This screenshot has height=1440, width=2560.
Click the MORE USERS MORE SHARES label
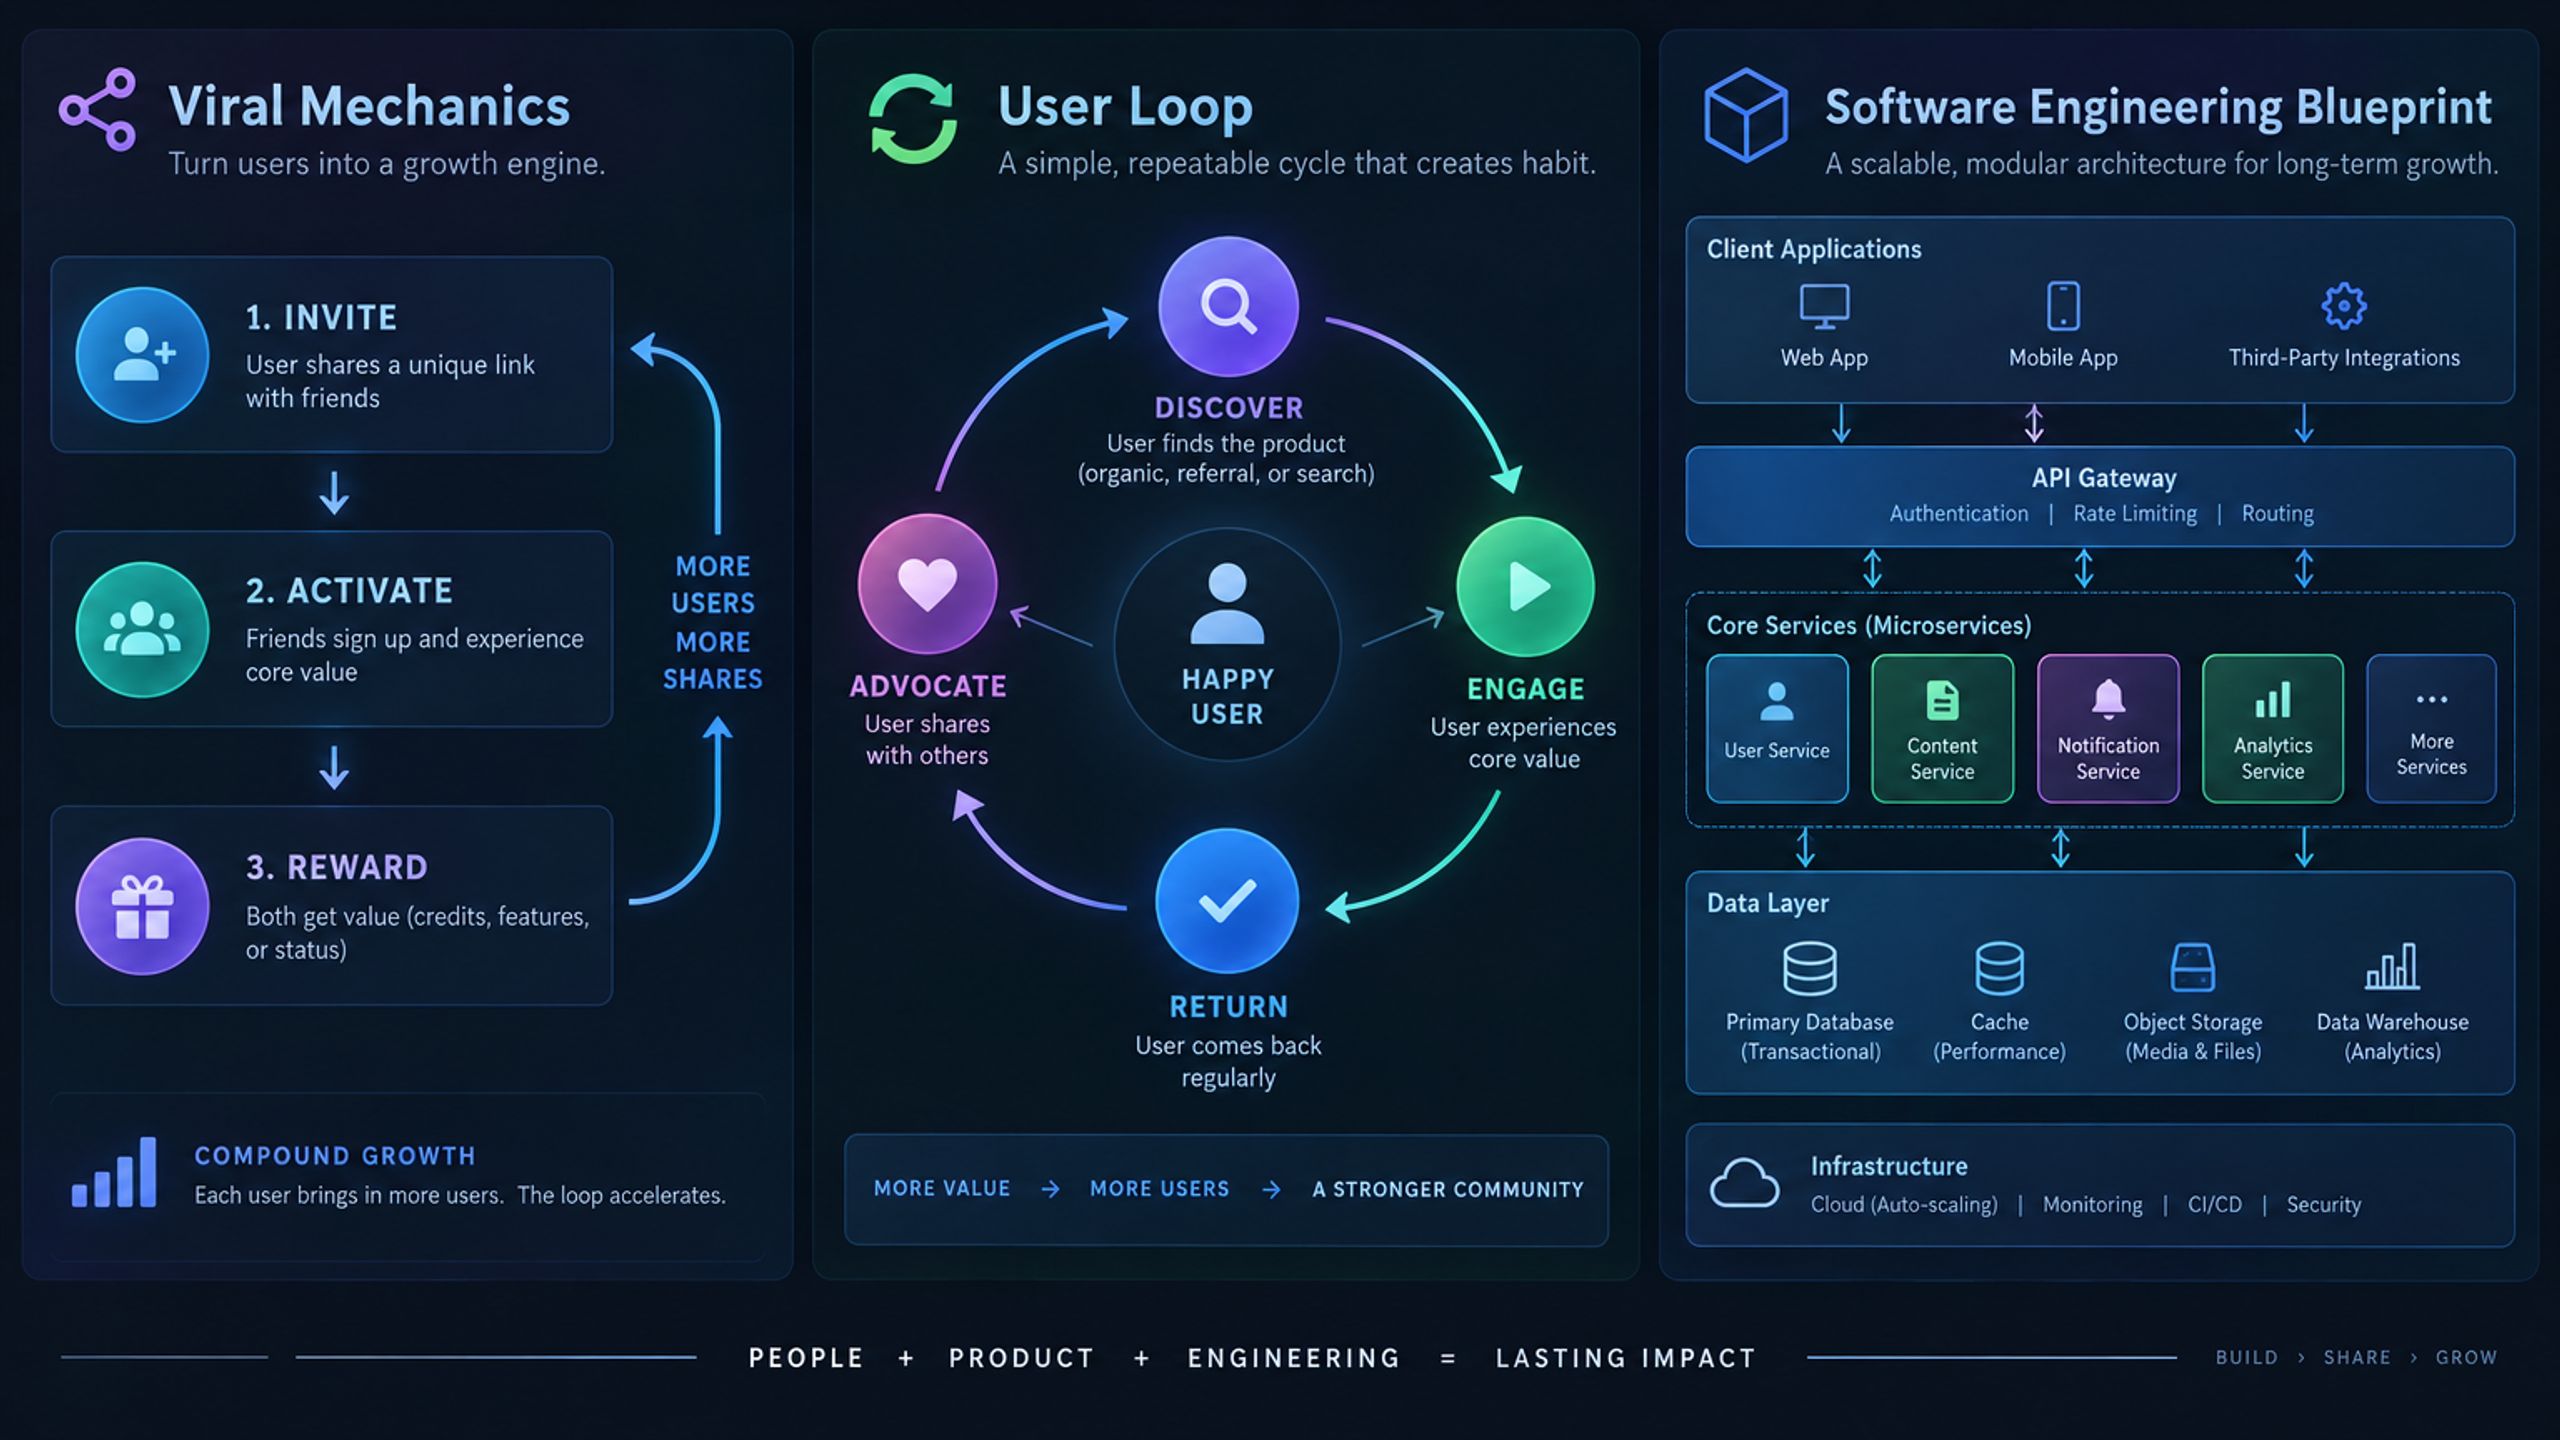713,622
